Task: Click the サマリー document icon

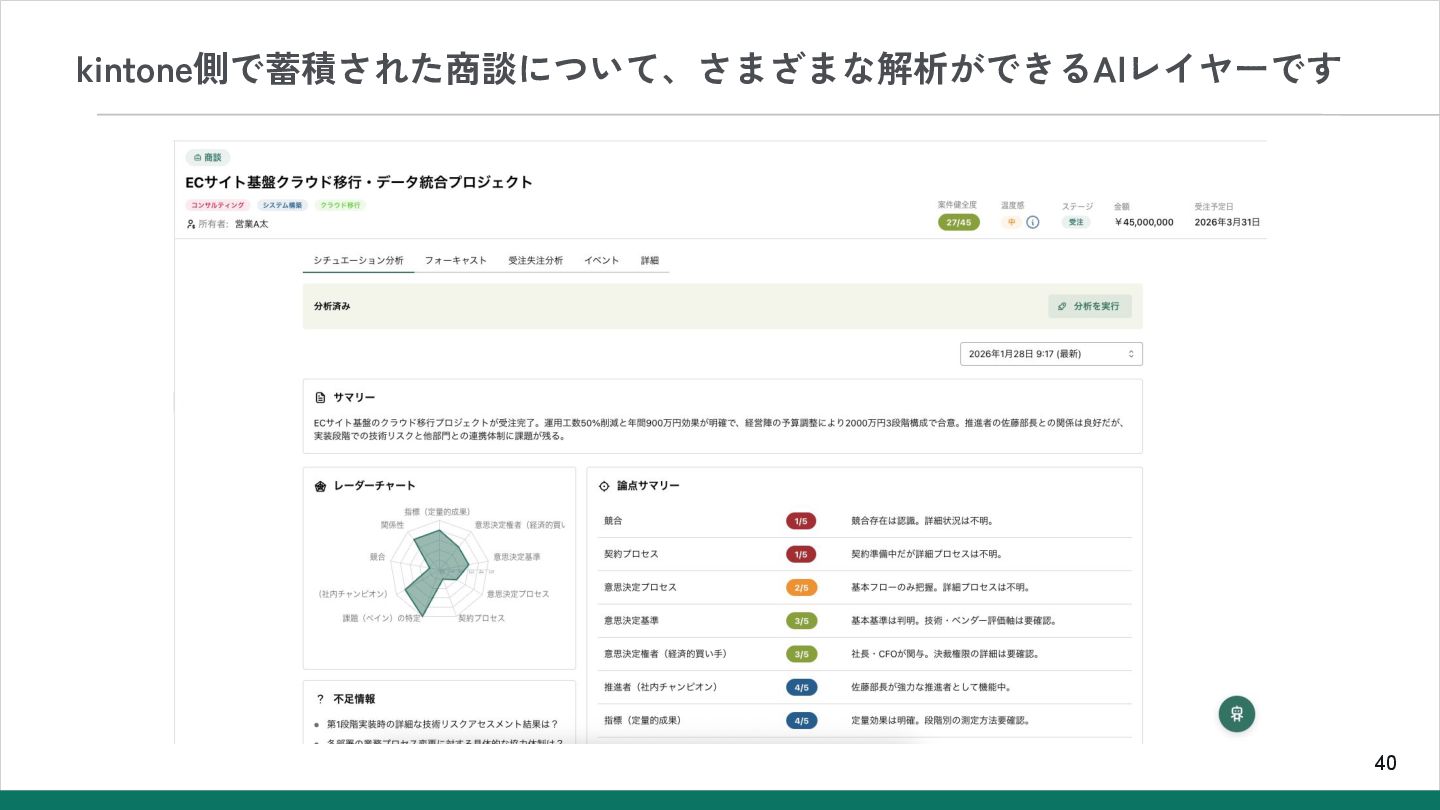Action: click(x=320, y=398)
